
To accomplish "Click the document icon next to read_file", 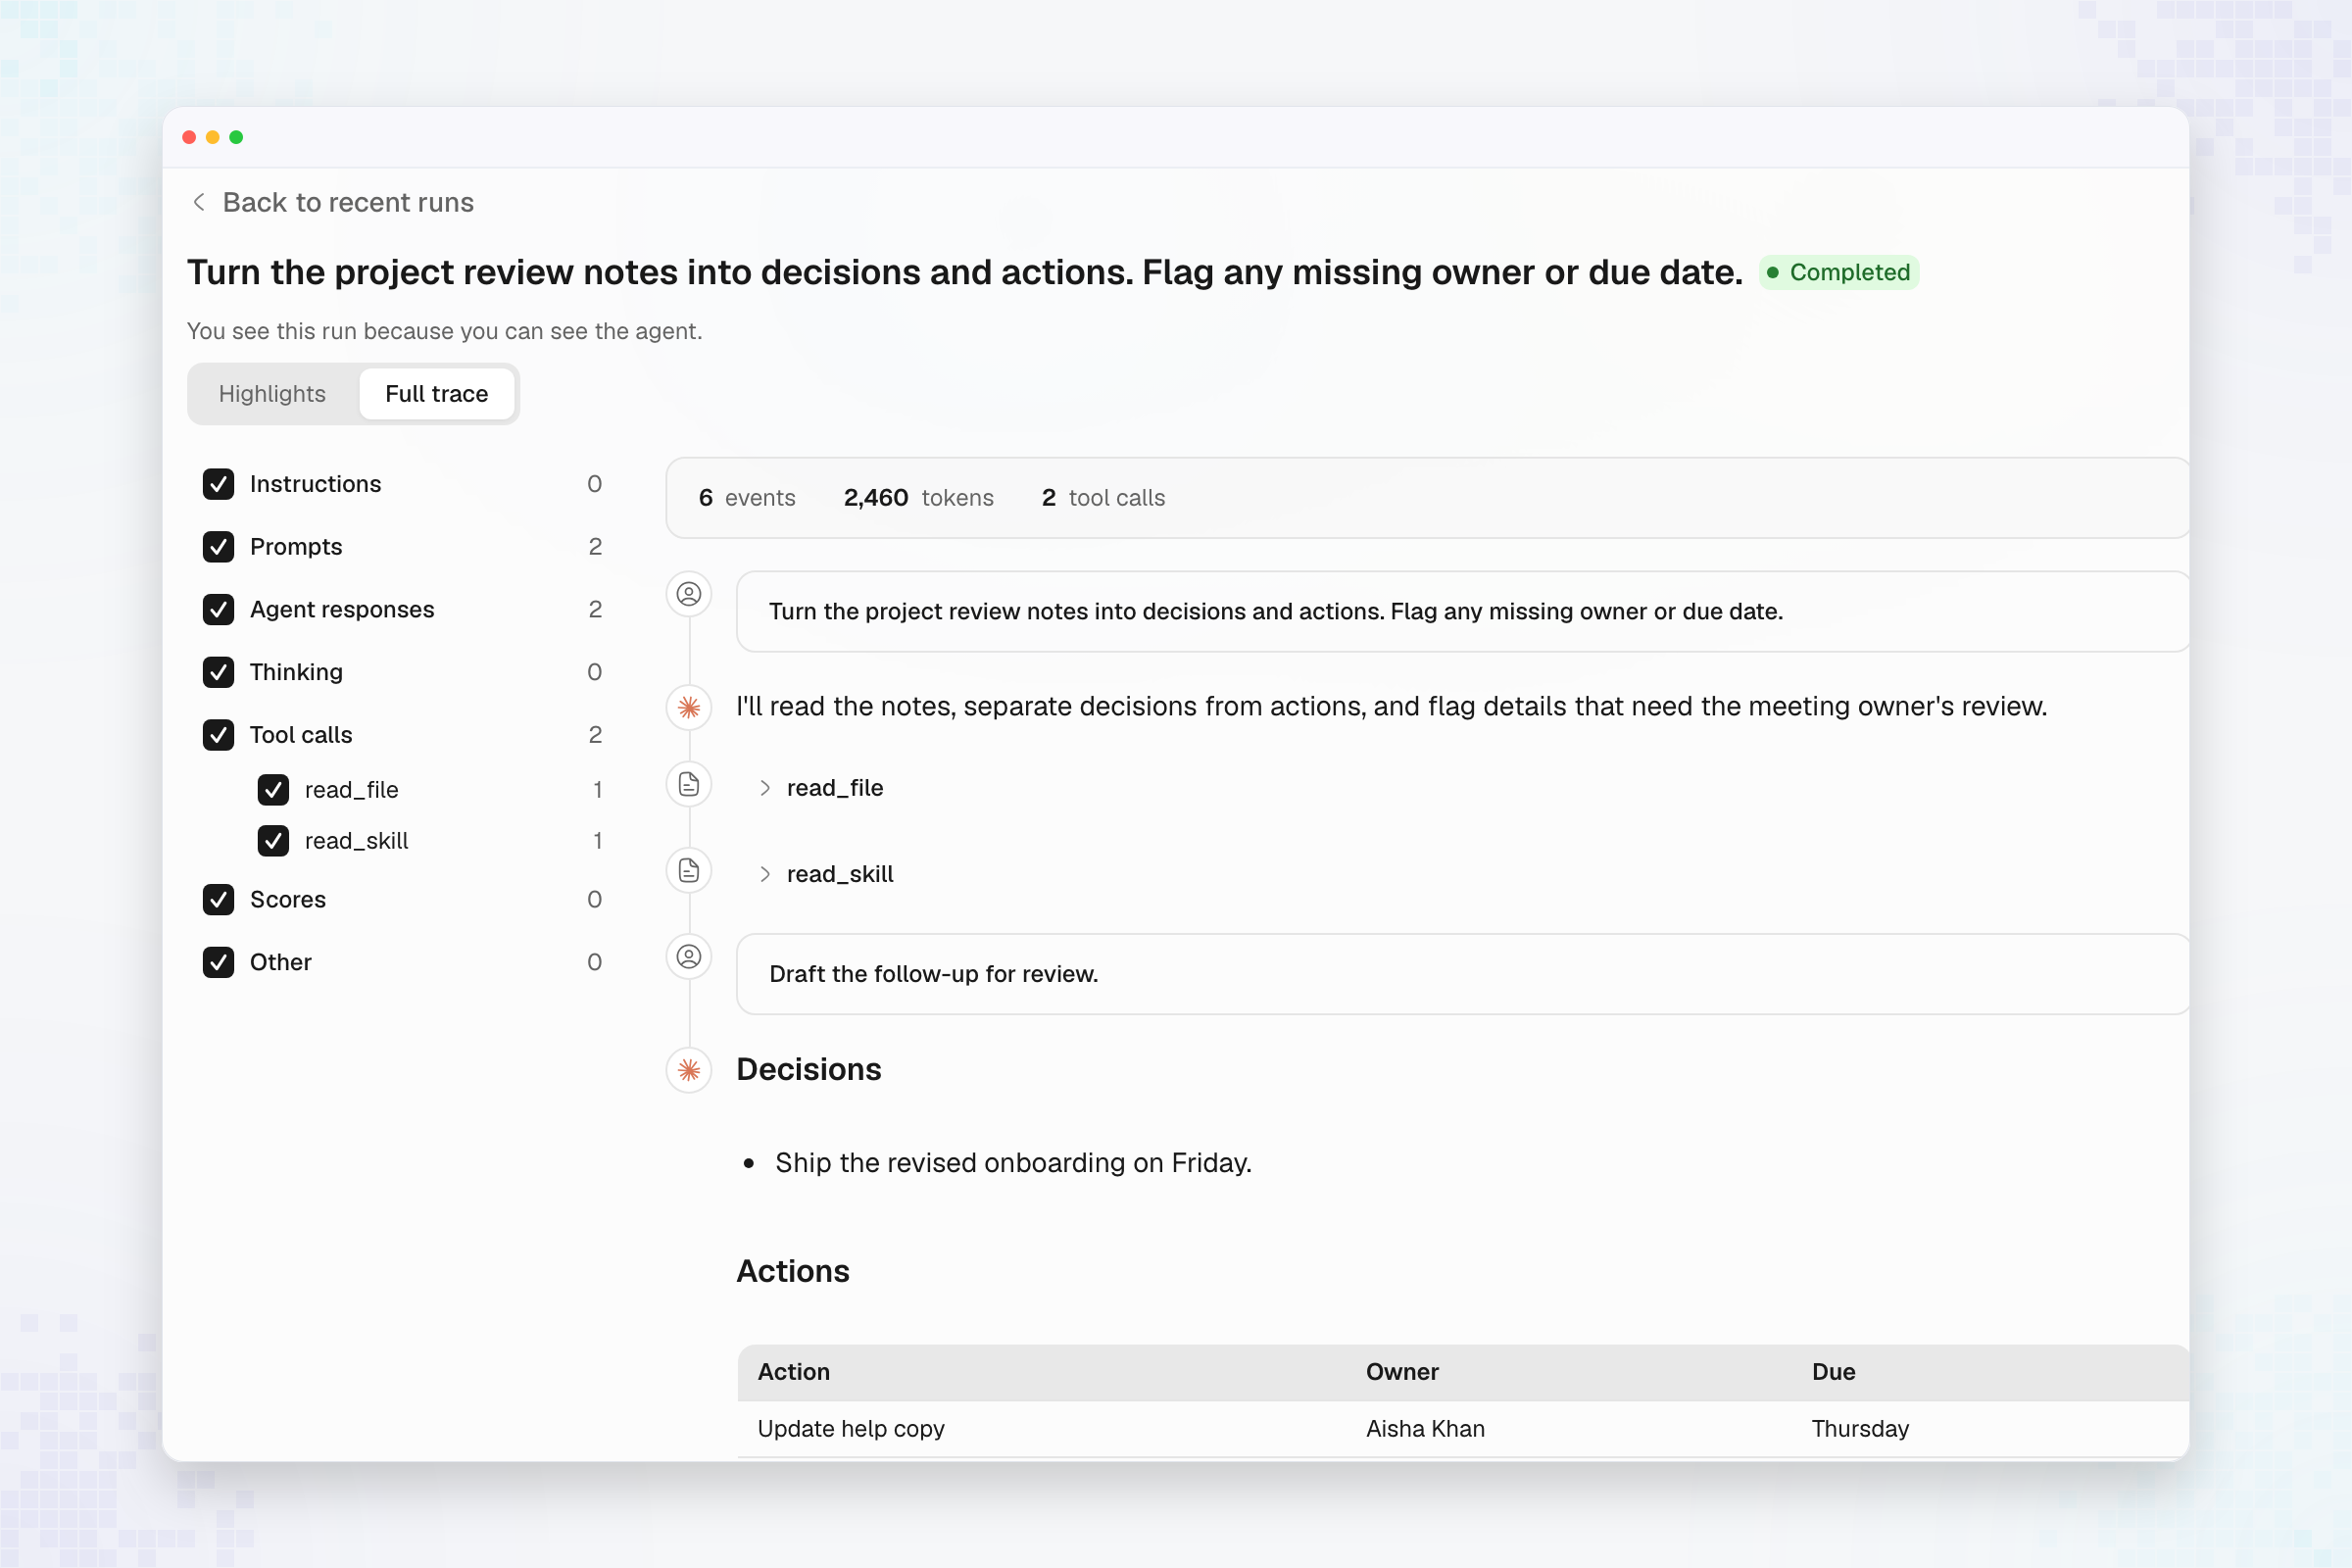I will 689,784.
